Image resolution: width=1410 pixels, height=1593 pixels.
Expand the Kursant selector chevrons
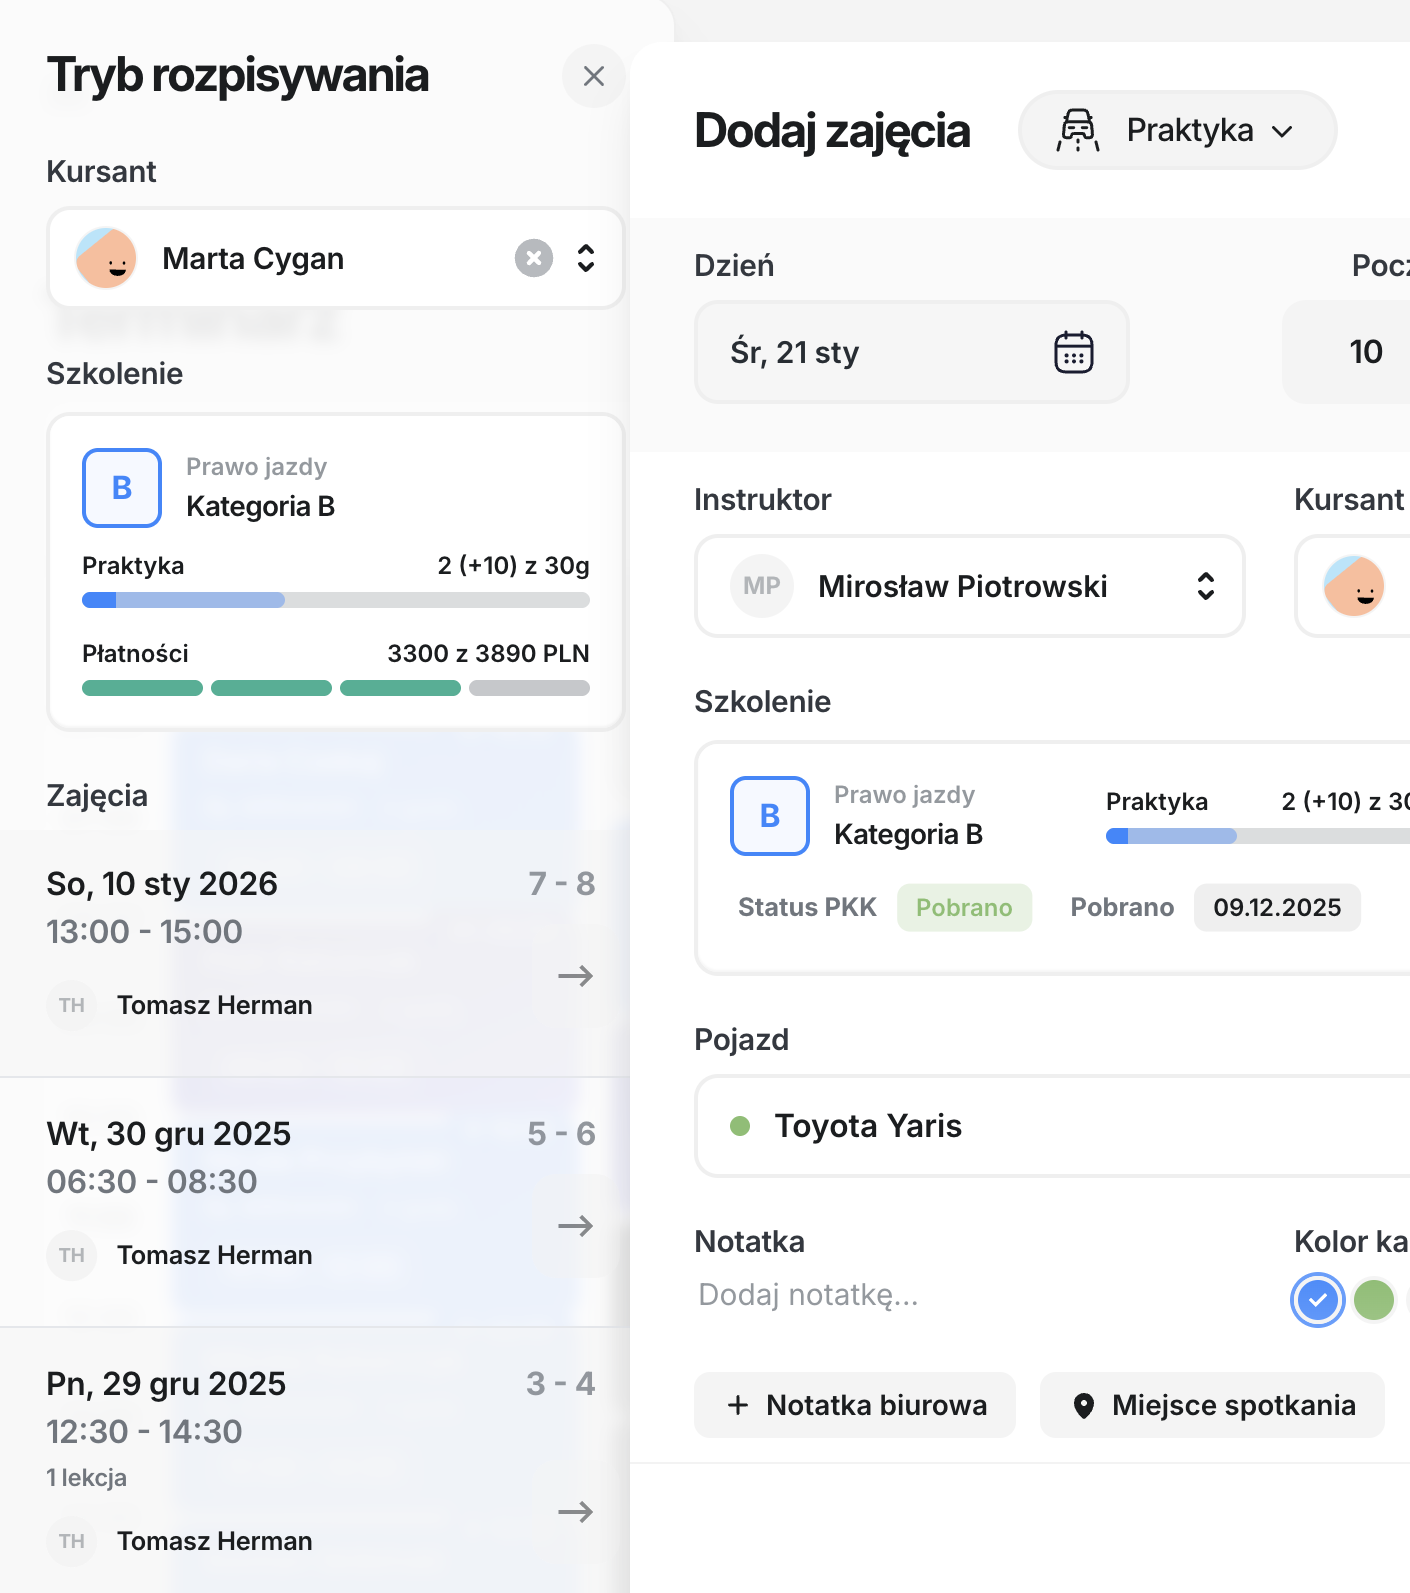click(586, 258)
